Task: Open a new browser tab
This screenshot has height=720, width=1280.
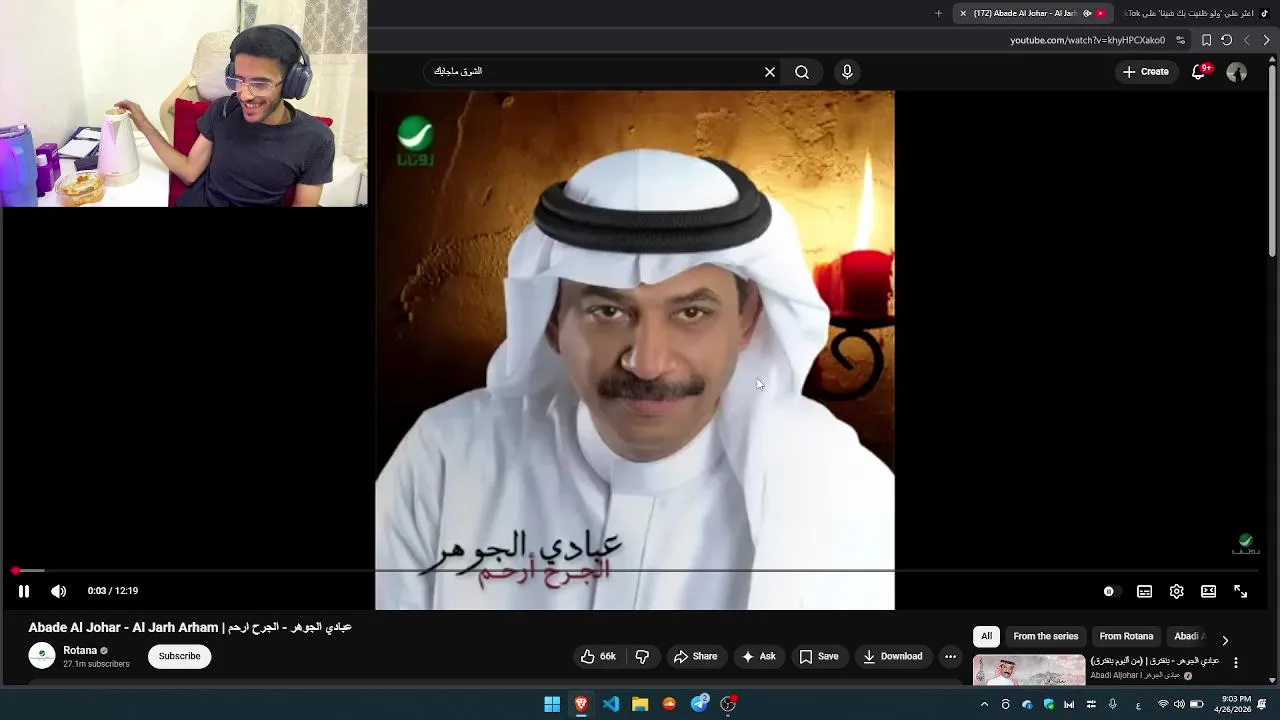Action: 938,13
